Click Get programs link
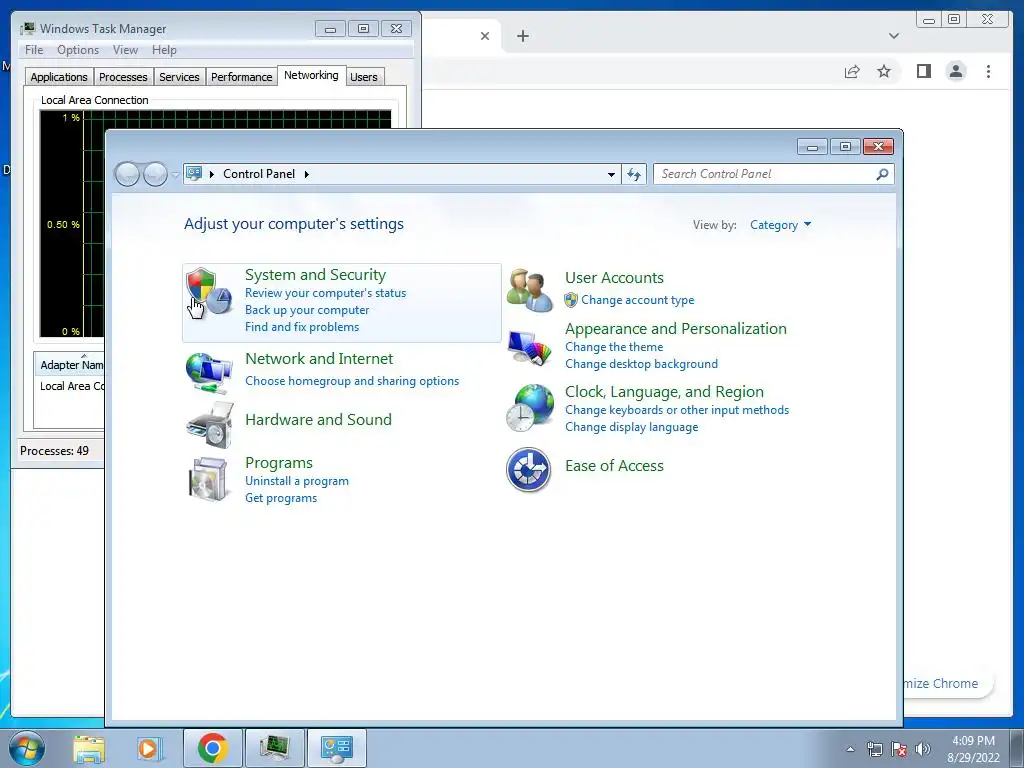This screenshot has height=768, width=1024. pos(281,498)
